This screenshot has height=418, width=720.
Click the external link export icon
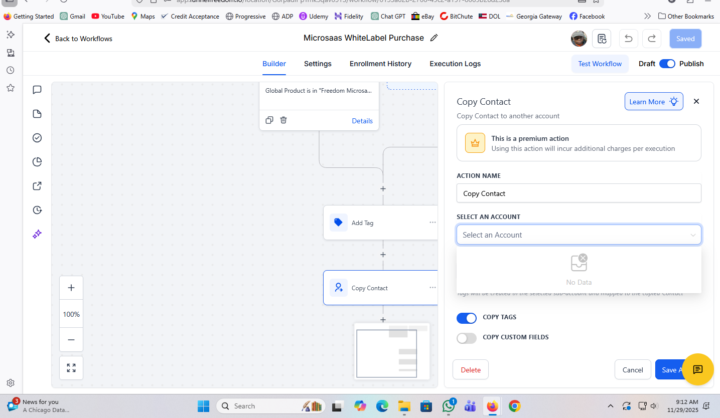tap(37, 186)
